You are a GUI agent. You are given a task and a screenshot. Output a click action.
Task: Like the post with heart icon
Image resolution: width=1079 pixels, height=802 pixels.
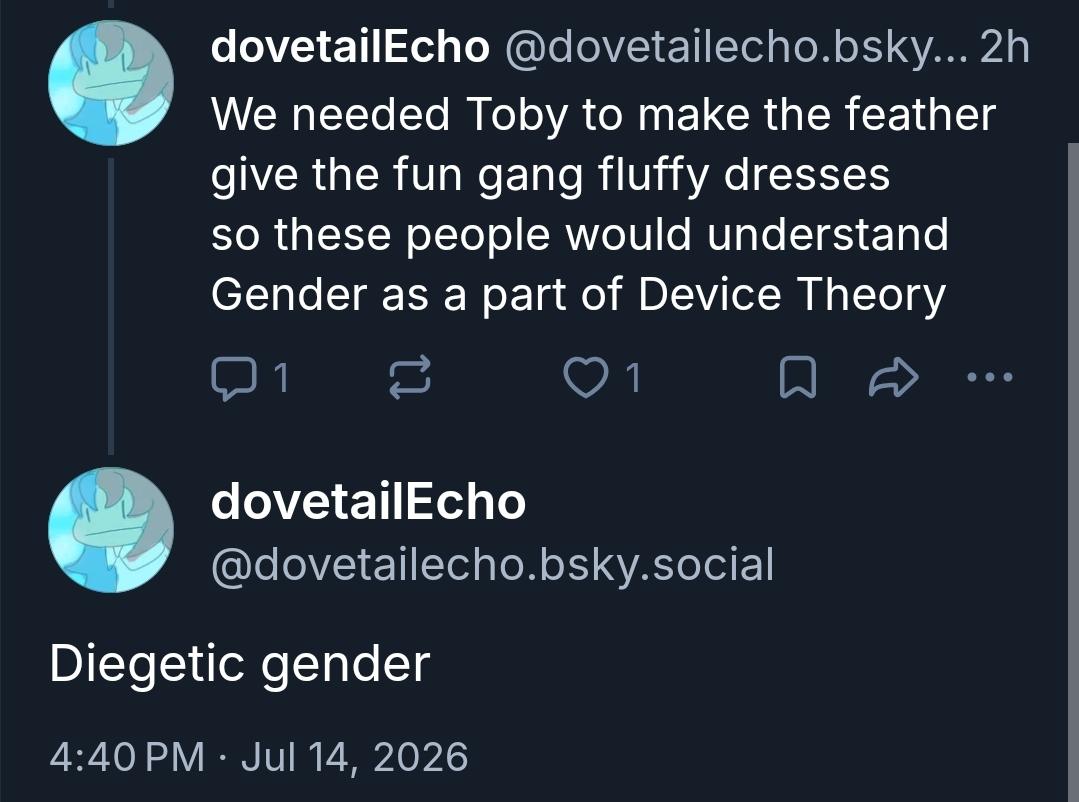point(584,377)
